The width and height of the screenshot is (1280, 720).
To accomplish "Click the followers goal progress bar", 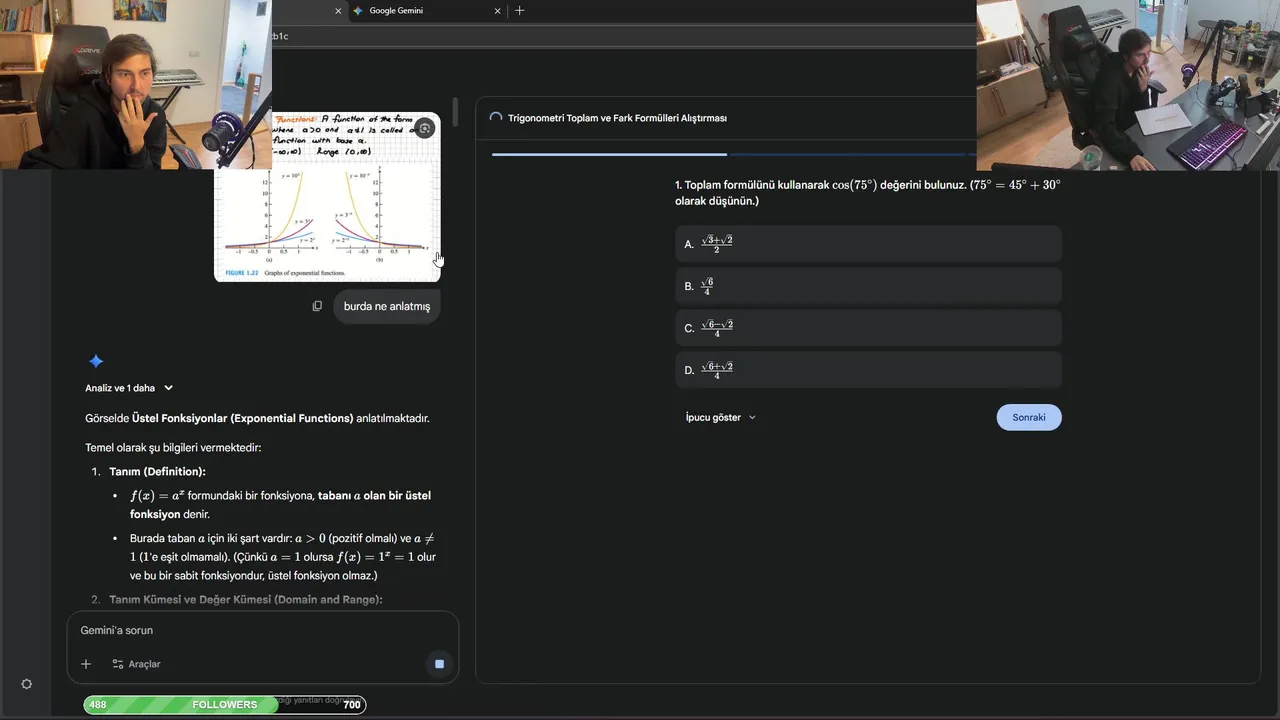I will [225, 705].
